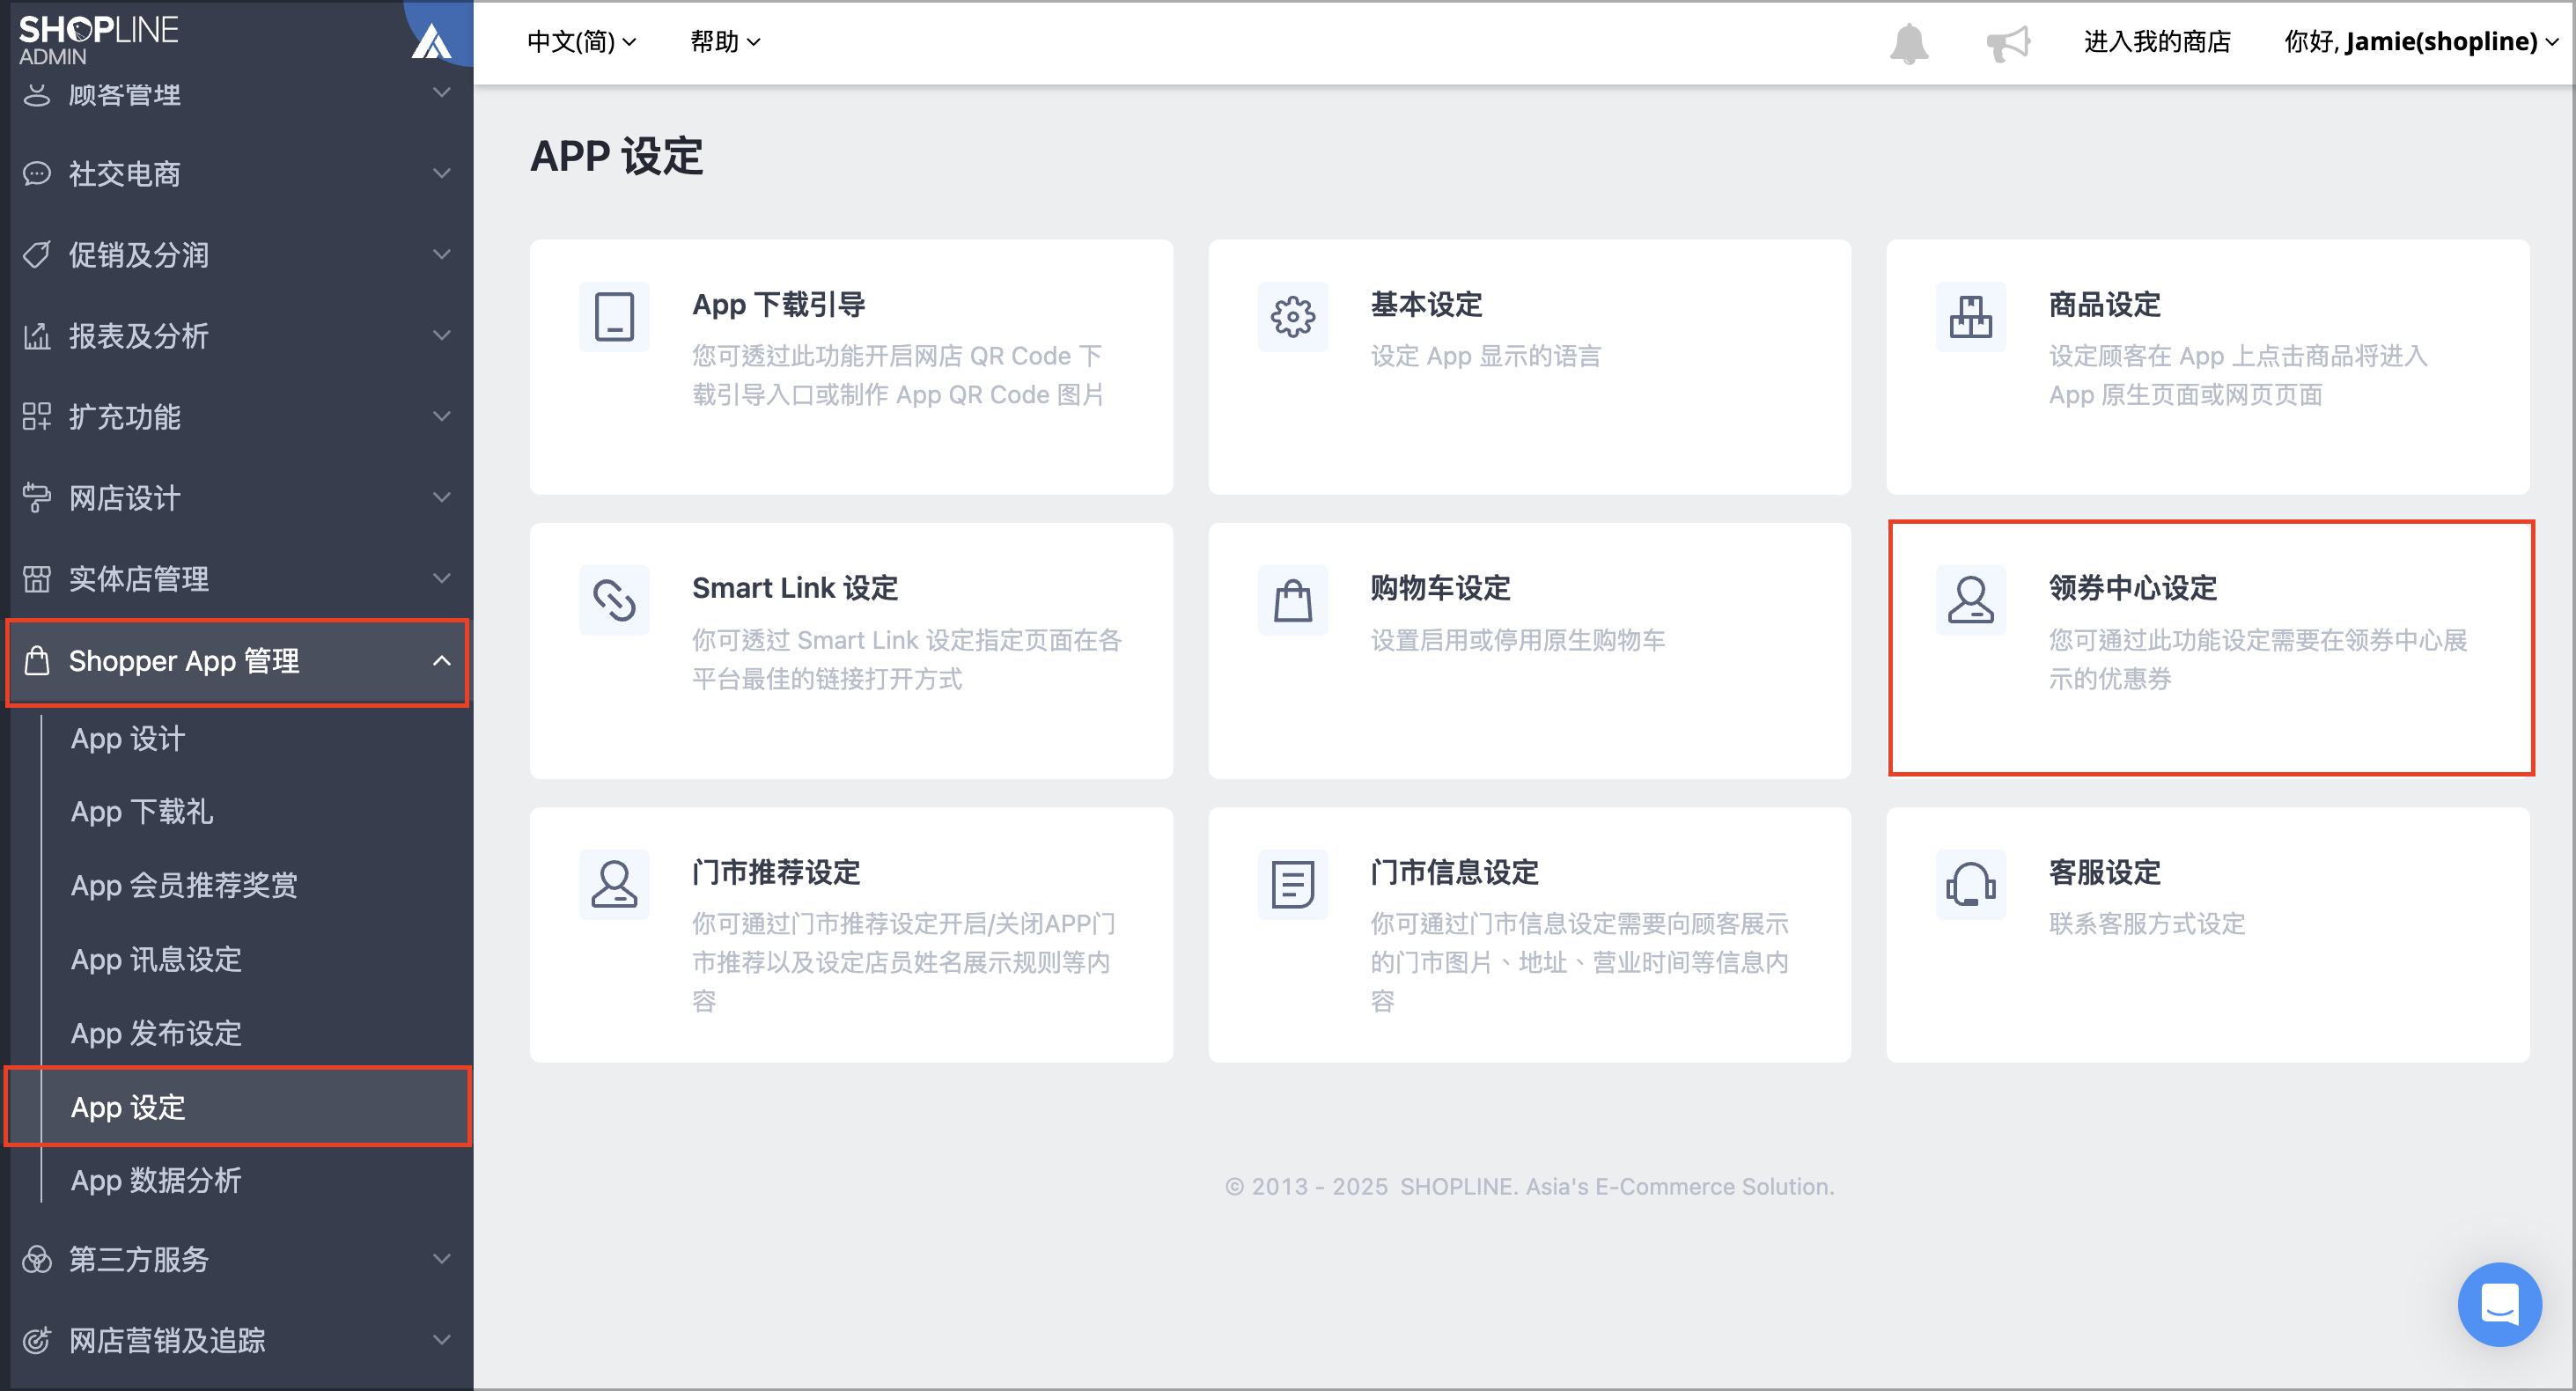Click 进入我的商店 link

coord(2157,42)
